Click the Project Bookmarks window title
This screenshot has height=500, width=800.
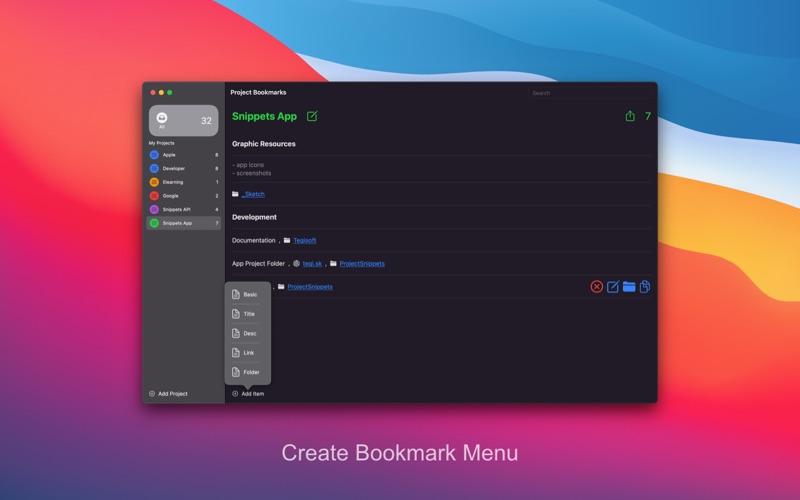coord(258,92)
